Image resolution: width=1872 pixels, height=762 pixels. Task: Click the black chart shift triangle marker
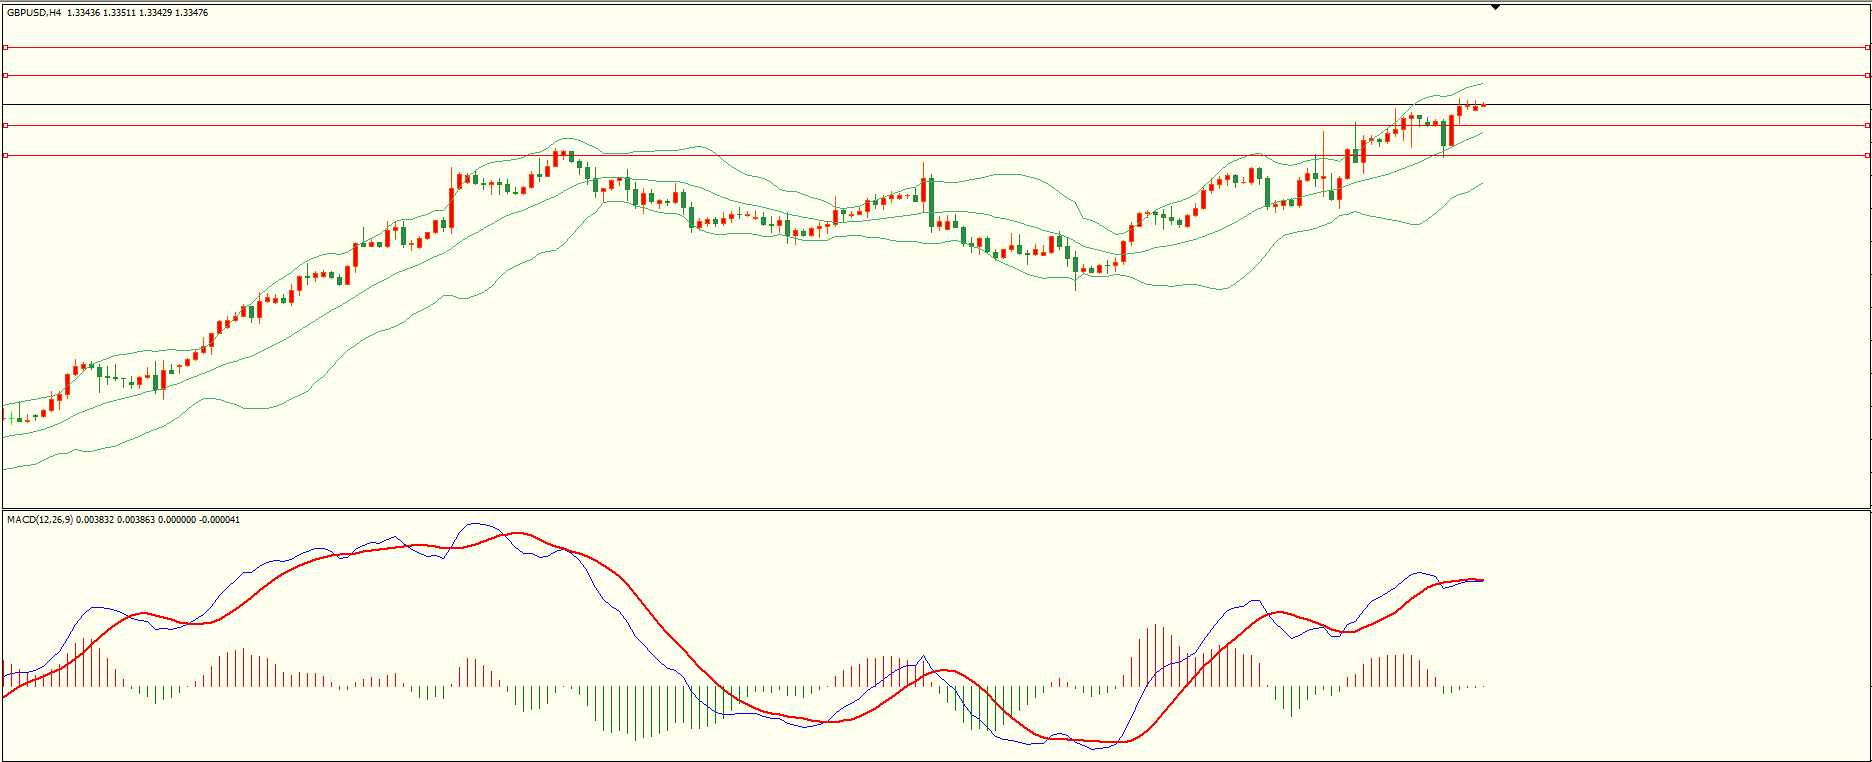[1495, 7]
